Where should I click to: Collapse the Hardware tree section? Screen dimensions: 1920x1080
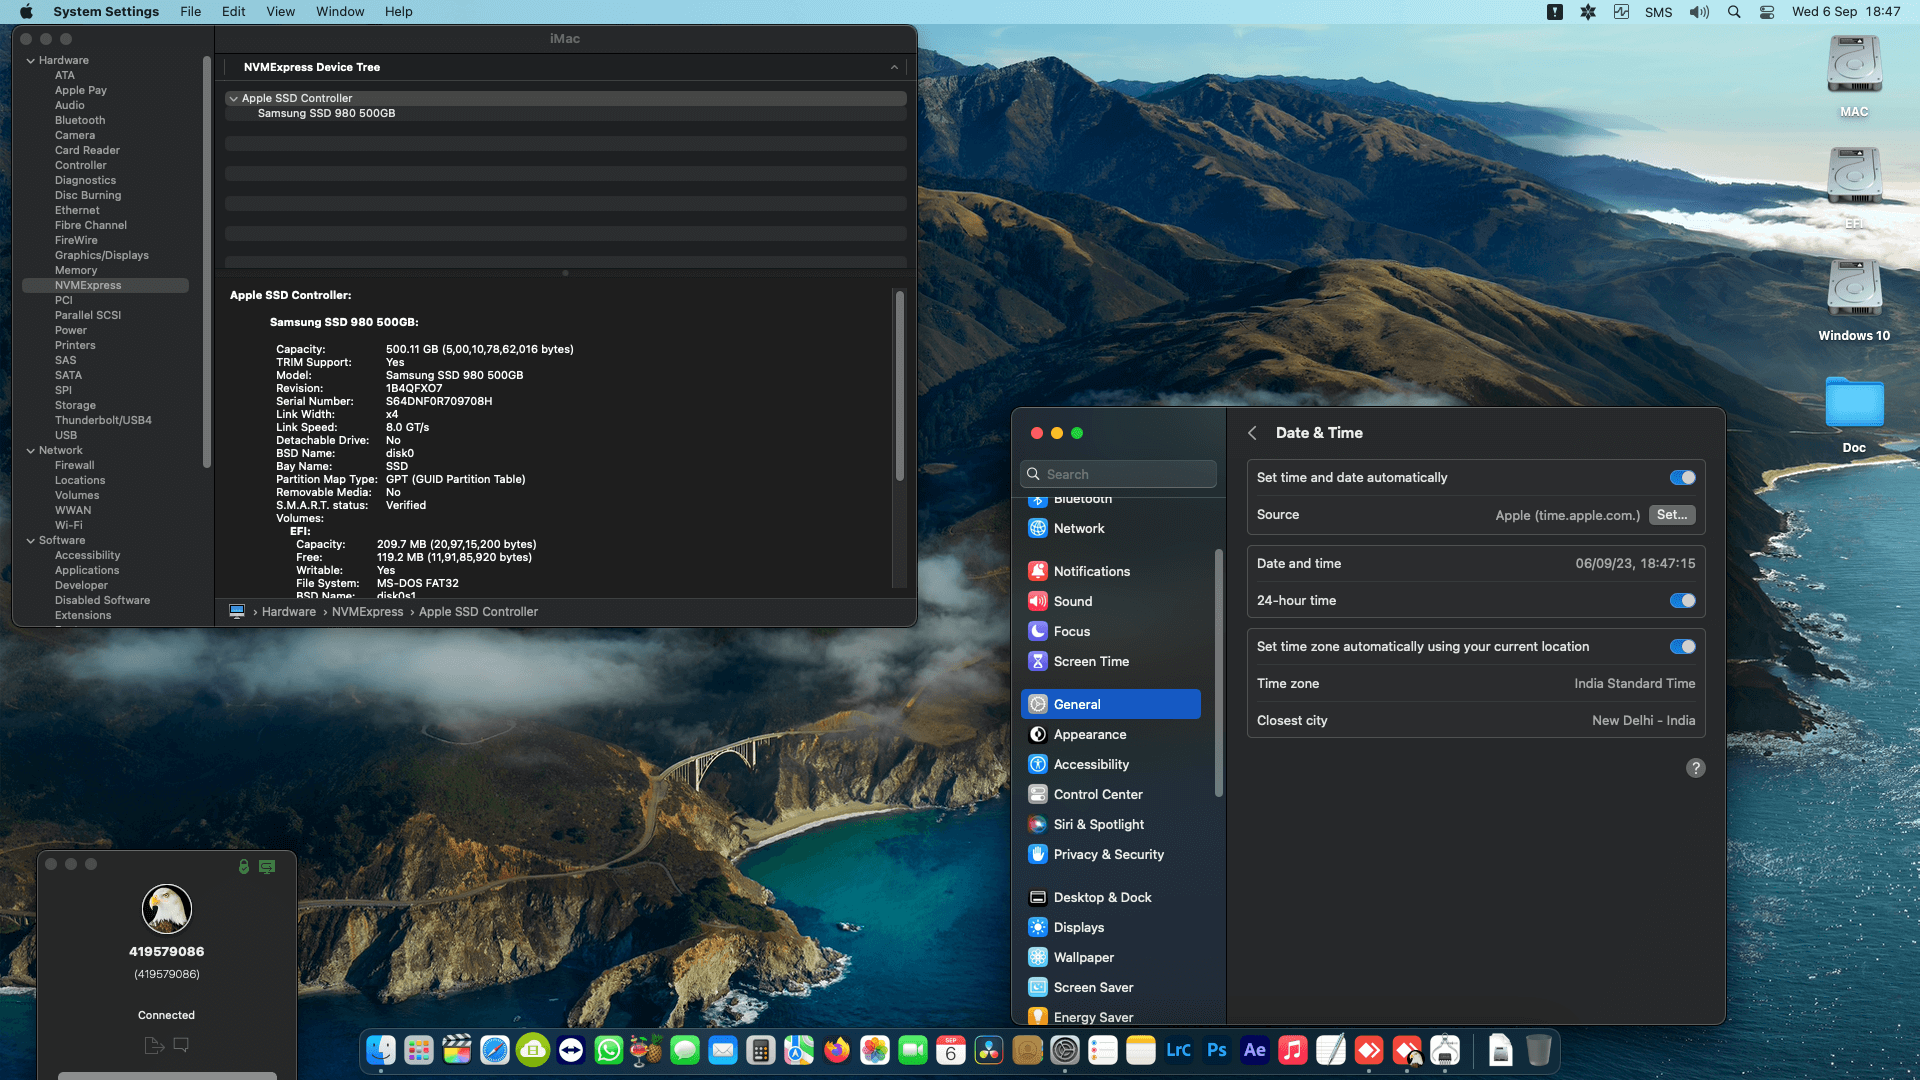click(31, 61)
